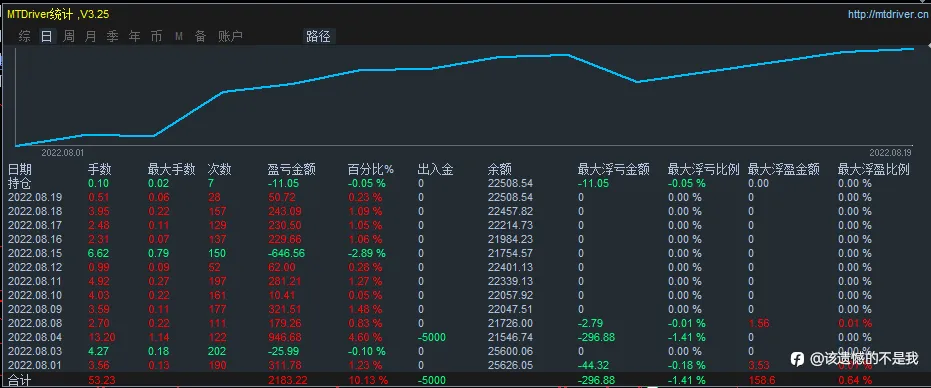Switch to the 年 yearly tab
Screen dimensions: 931x388
(134, 37)
